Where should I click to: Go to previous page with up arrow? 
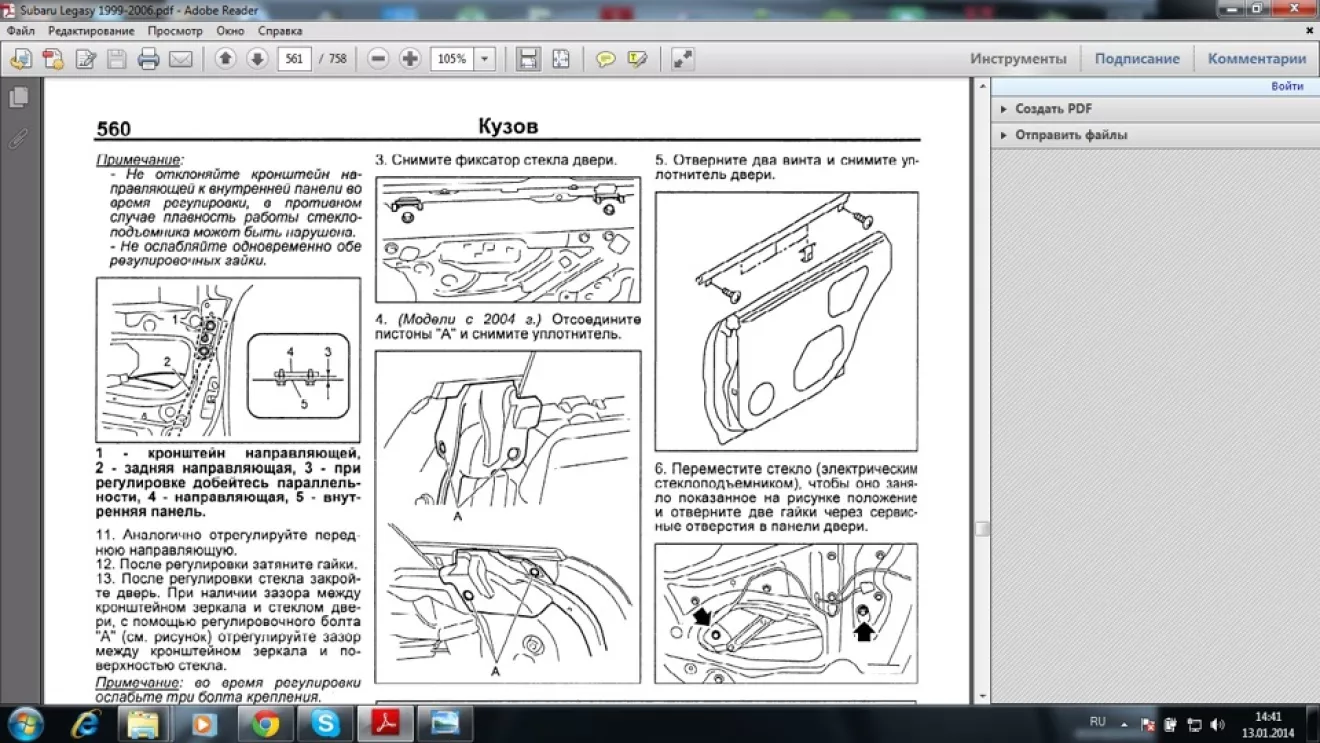(x=226, y=59)
